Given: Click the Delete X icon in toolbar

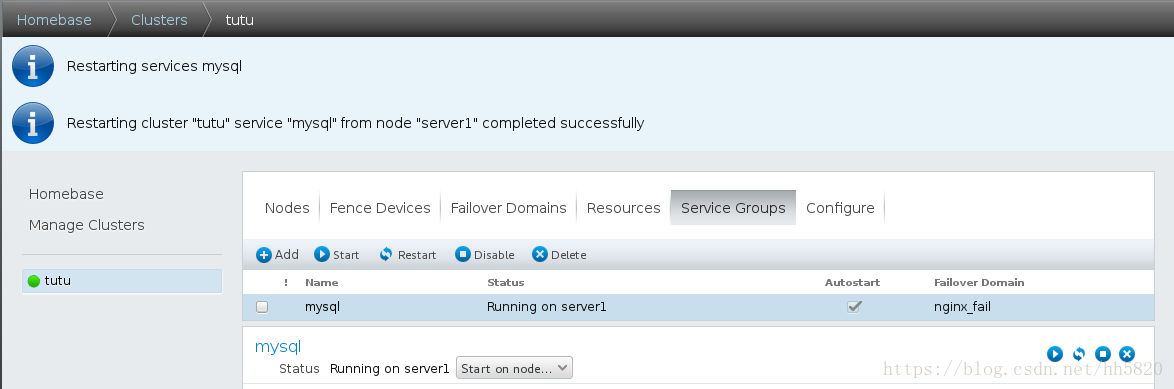Looking at the screenshot, I should click(540, 254).
